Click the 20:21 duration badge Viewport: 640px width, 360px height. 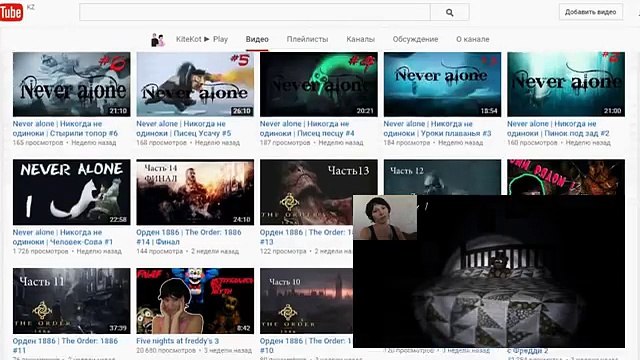(x=365, y=111)
